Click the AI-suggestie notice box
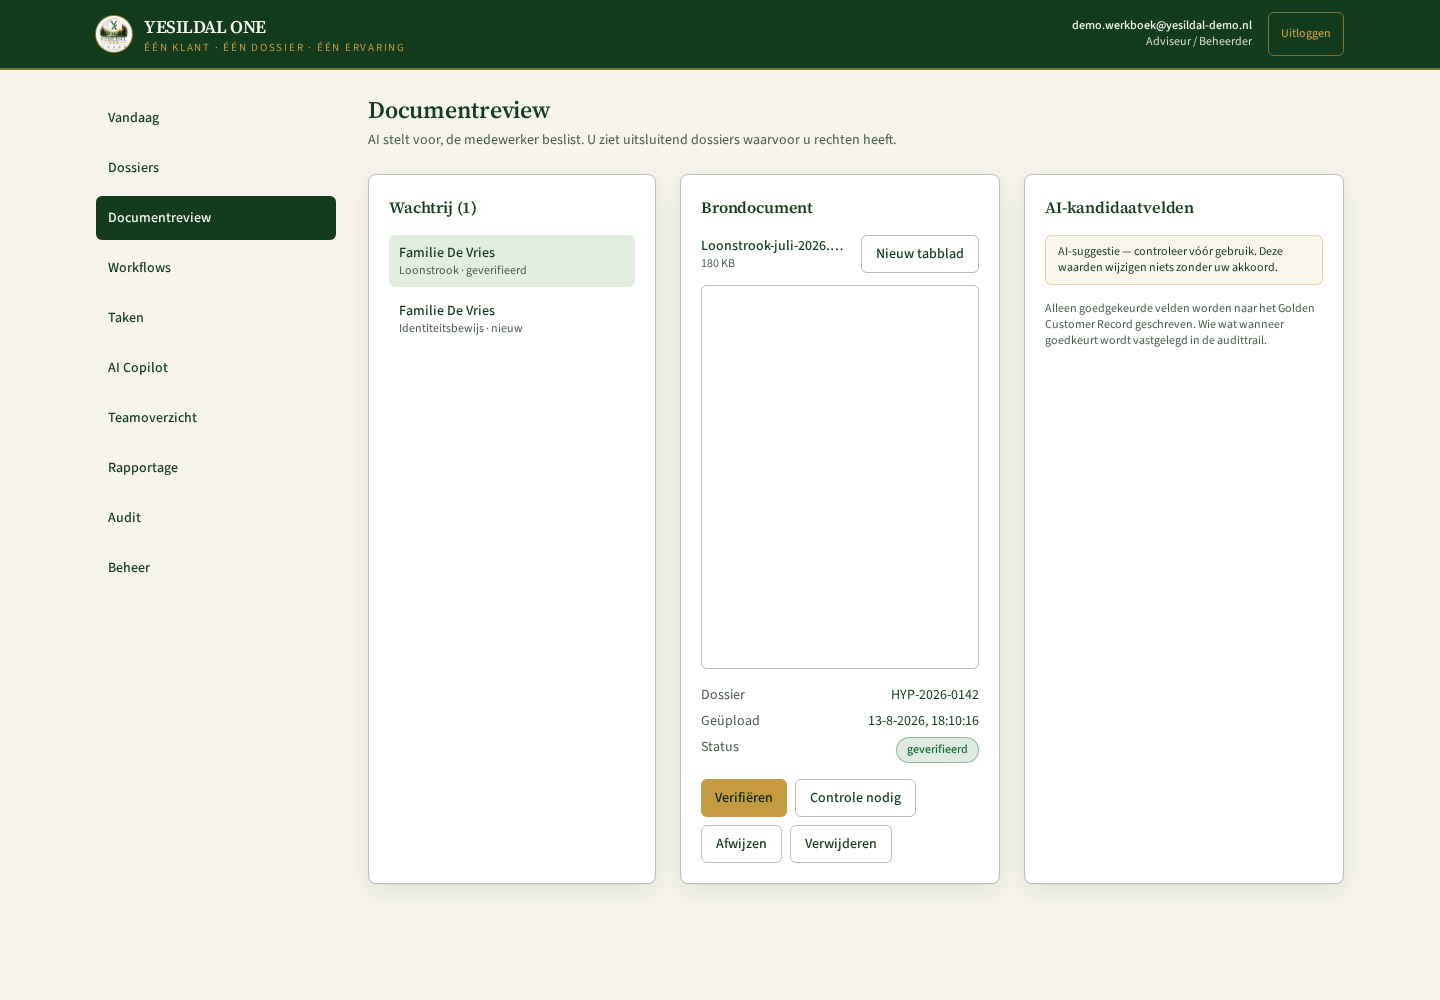 1184,260
